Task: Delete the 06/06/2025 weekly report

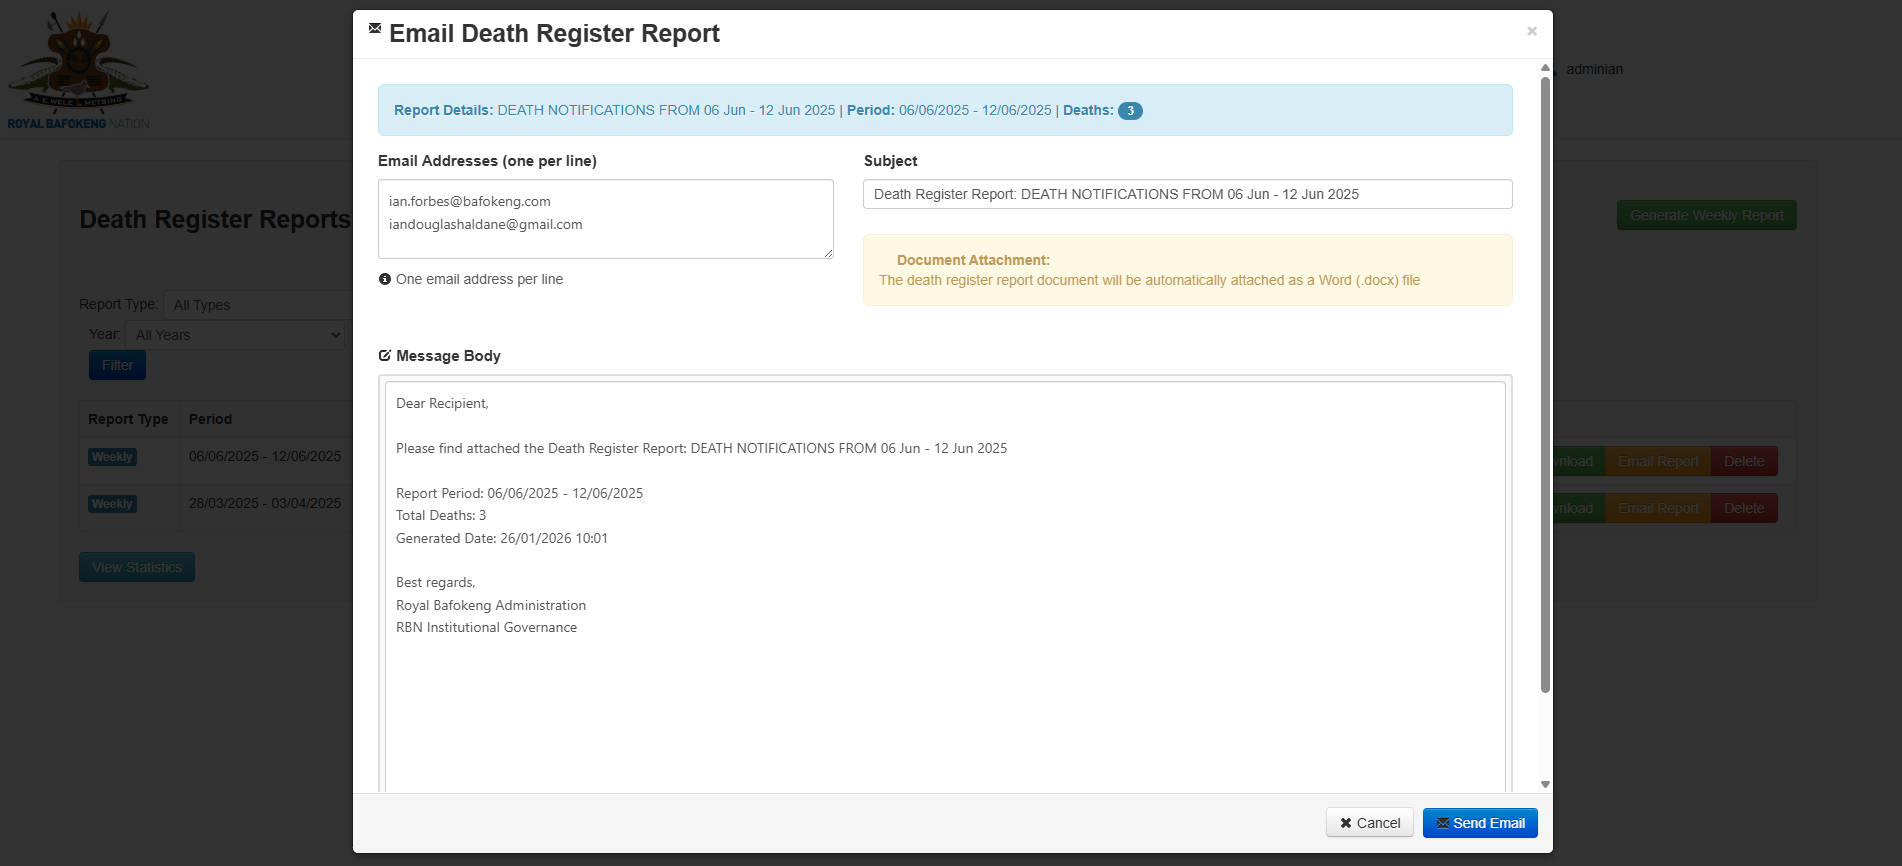Action: click(1743, 461)
